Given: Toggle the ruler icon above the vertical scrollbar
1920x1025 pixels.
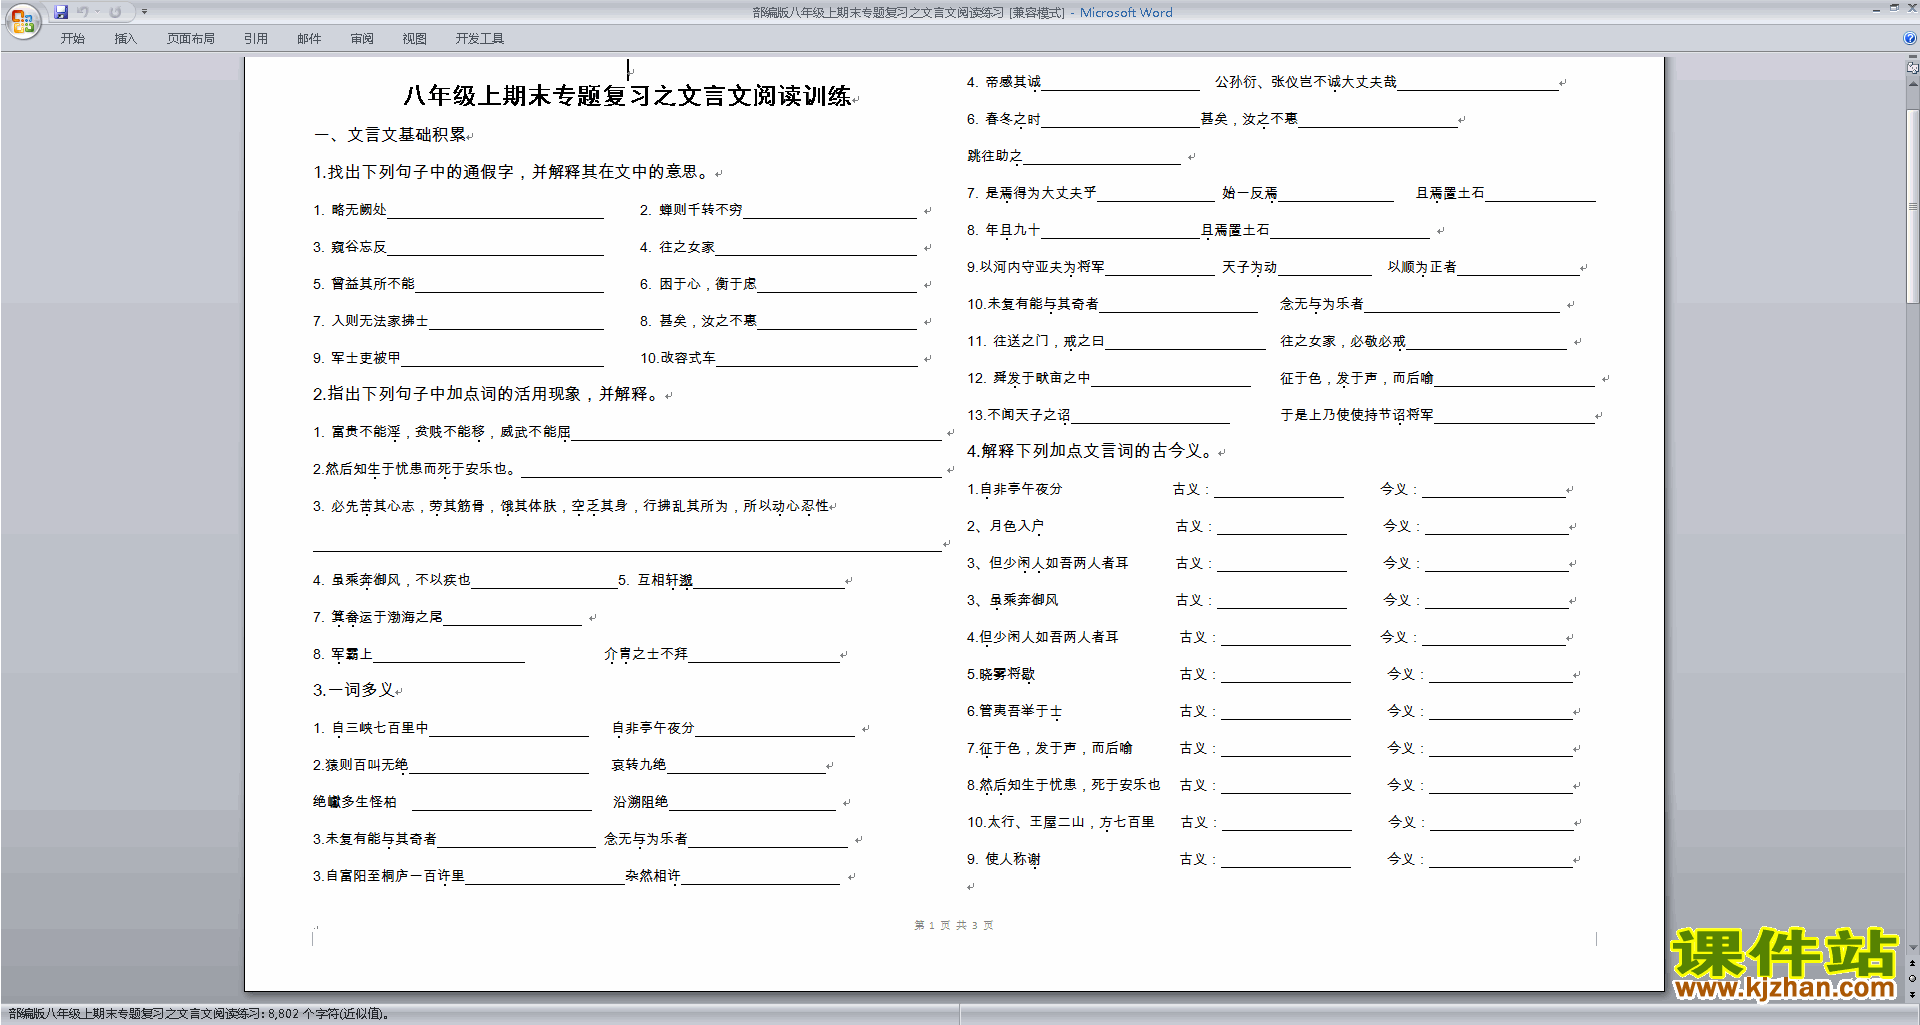Looking at the screenshot, I should click(1913, 68).
